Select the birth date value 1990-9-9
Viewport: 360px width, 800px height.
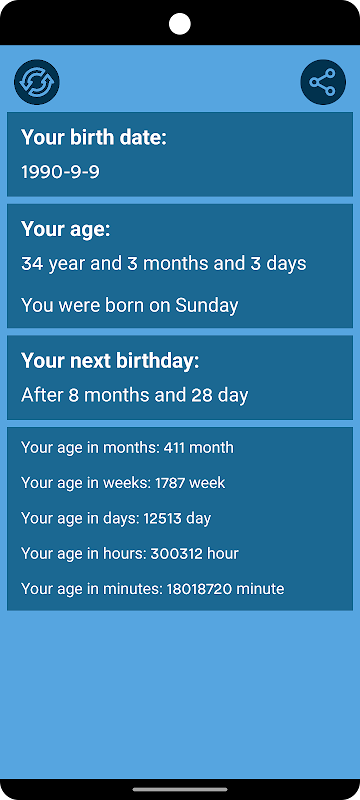60,172
